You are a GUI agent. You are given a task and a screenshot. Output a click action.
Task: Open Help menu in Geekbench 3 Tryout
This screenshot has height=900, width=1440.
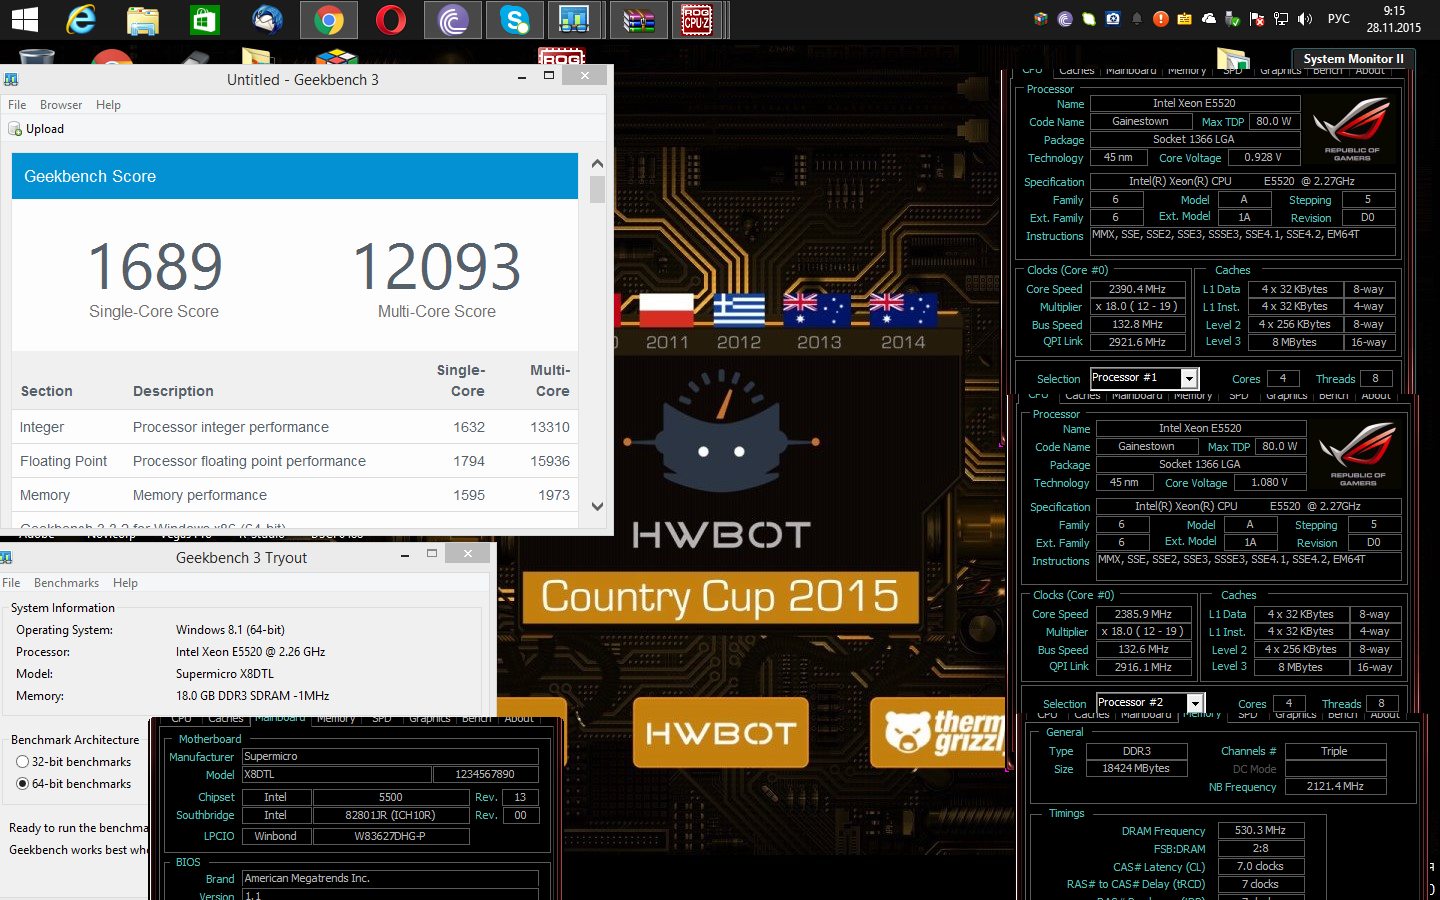click(125, 583)
